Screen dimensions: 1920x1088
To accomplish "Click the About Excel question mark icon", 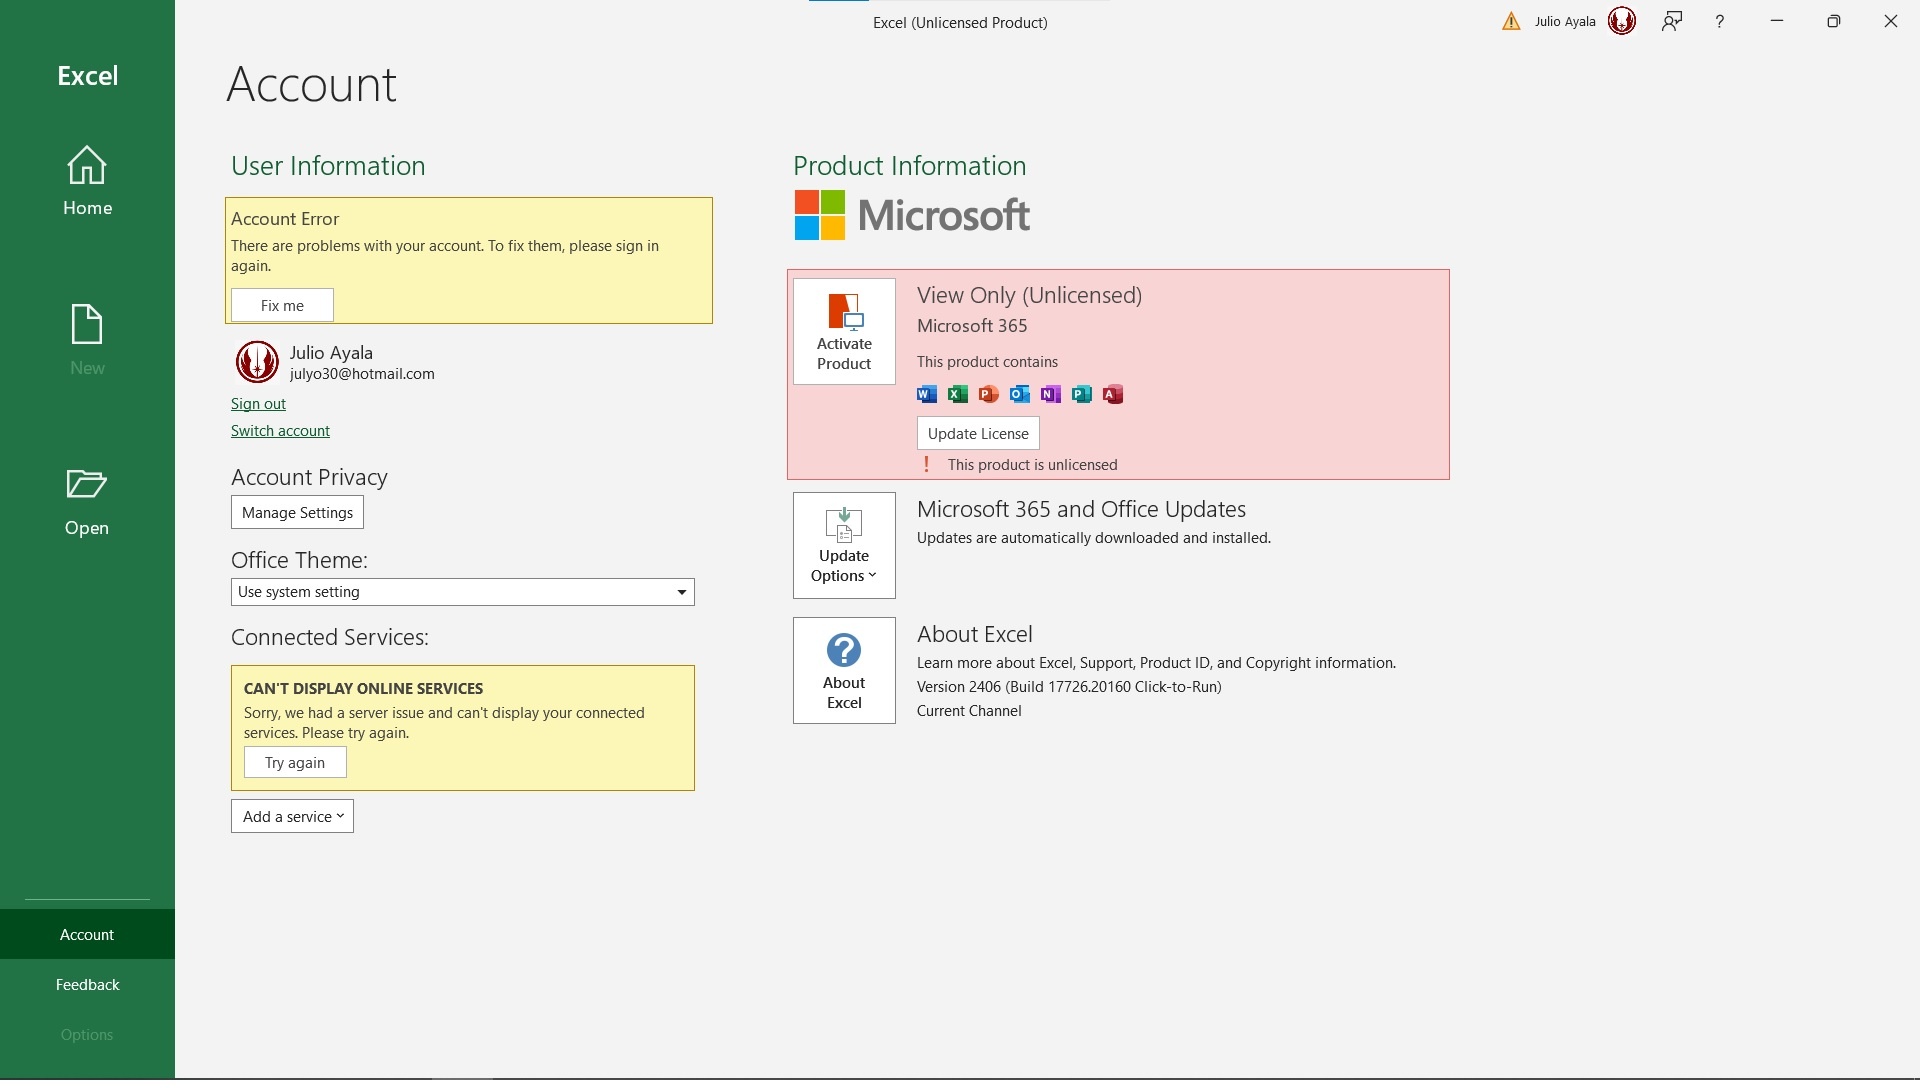I will [844, 651].
